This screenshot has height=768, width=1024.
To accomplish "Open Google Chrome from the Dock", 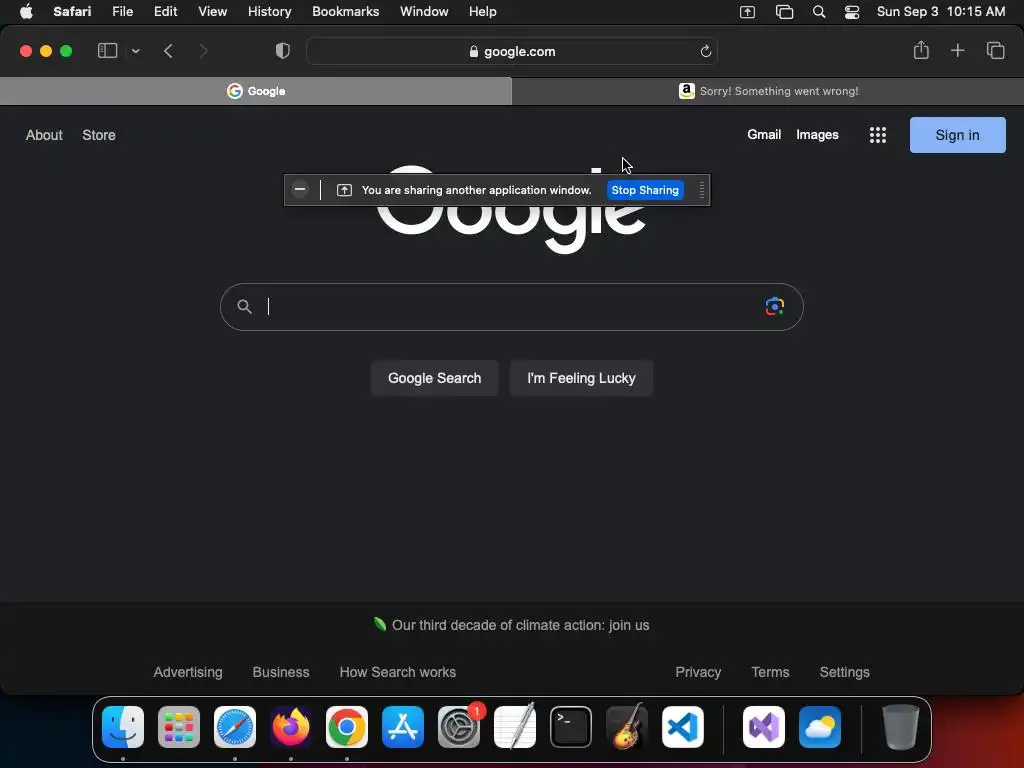I will pos(347,727).
